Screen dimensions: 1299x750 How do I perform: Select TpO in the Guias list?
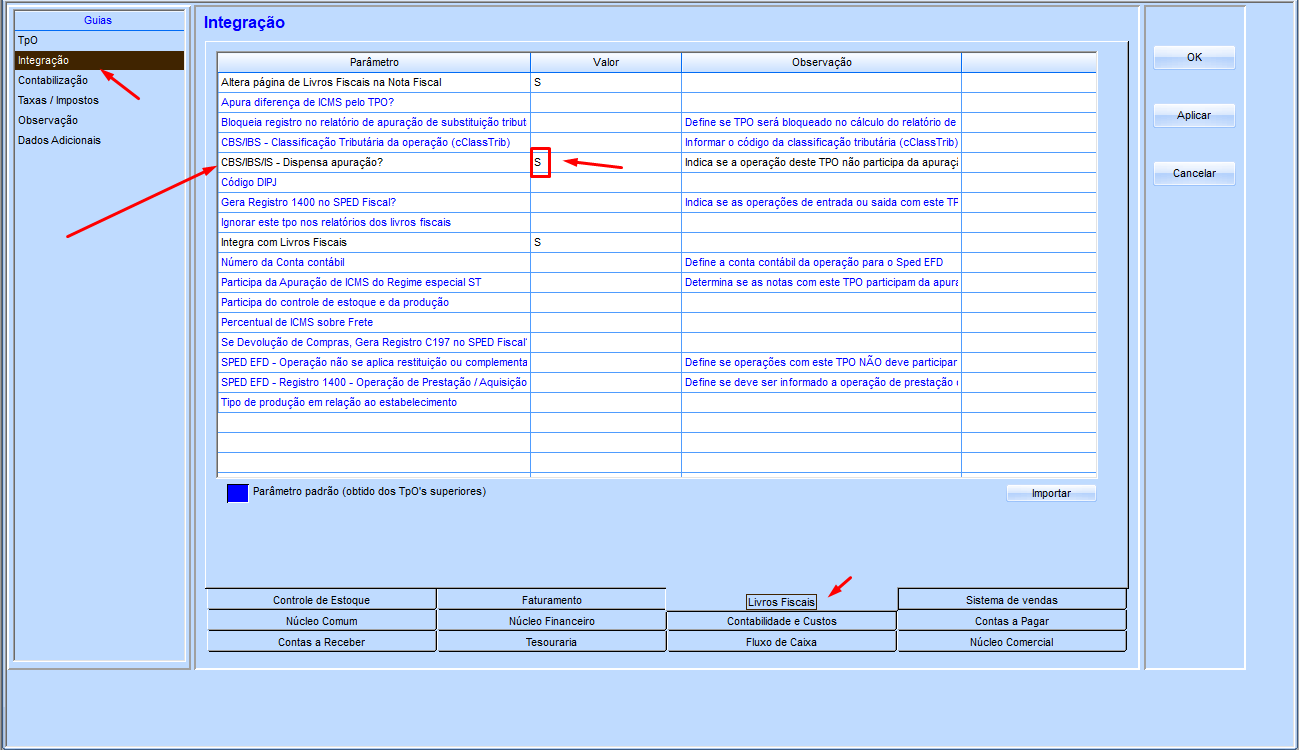point(28,41)
